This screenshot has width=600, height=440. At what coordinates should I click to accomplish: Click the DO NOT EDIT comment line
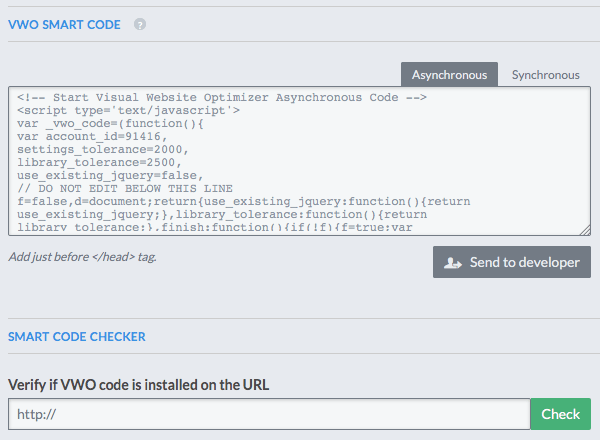point(124,188)
